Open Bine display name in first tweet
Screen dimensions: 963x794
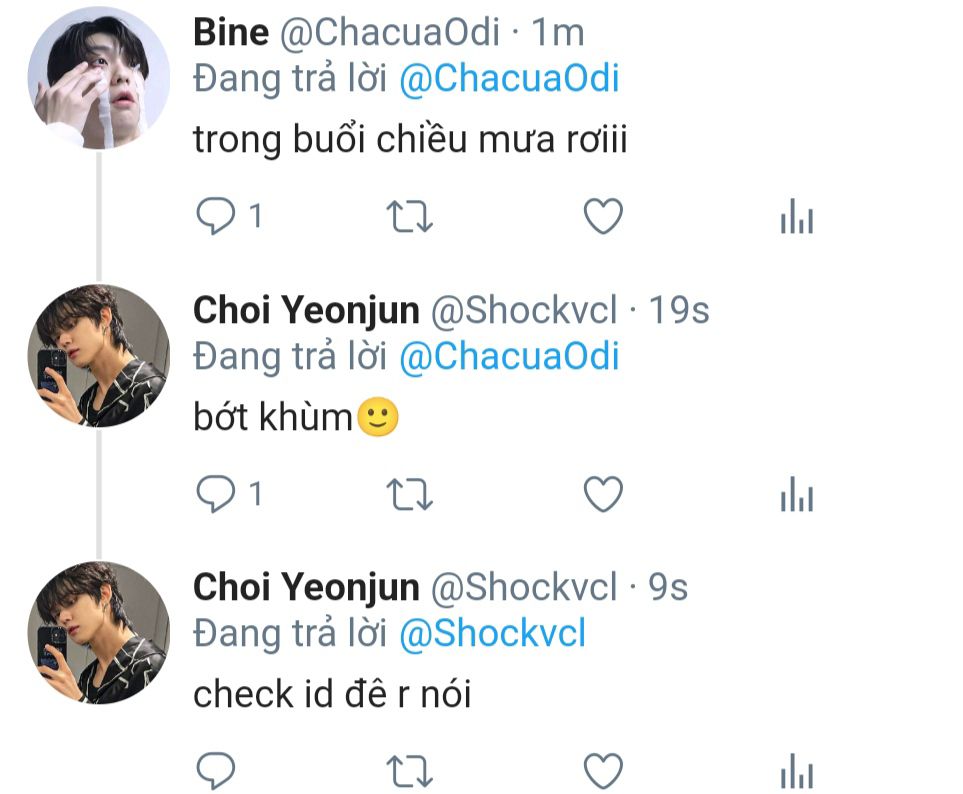[231, 32]
